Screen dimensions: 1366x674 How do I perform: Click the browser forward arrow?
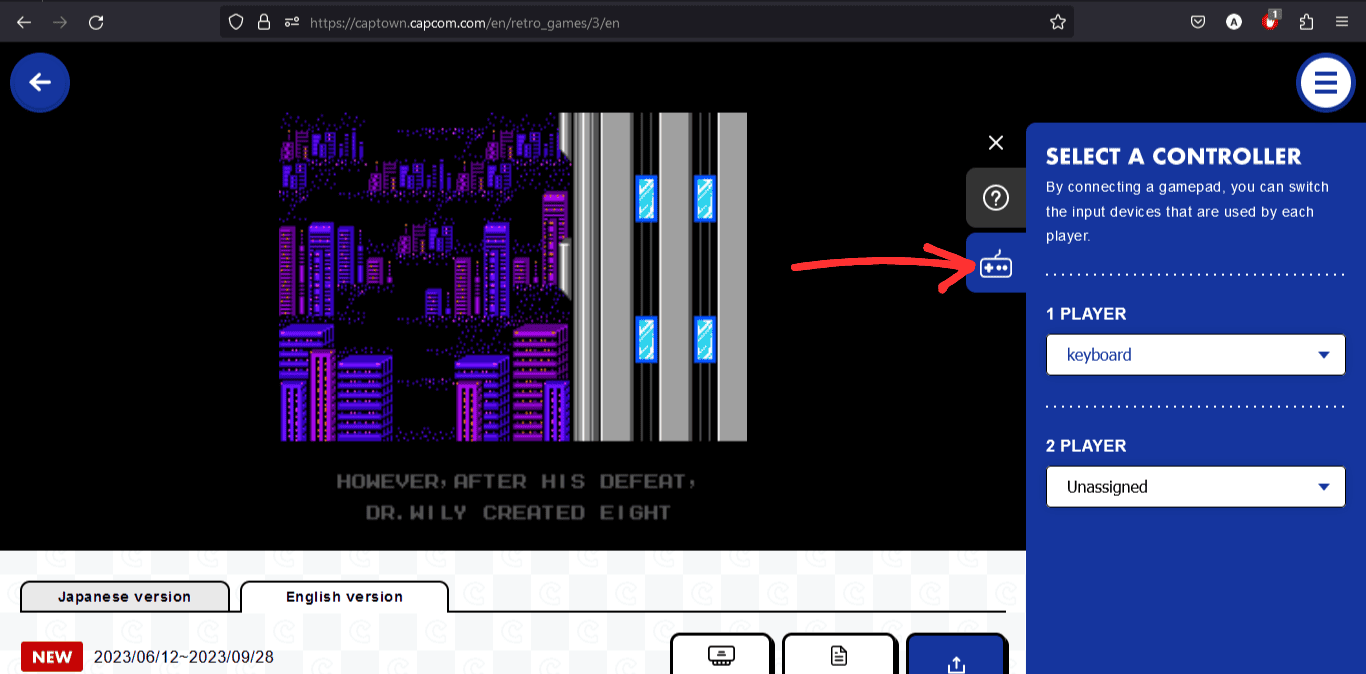click(60, 22)
